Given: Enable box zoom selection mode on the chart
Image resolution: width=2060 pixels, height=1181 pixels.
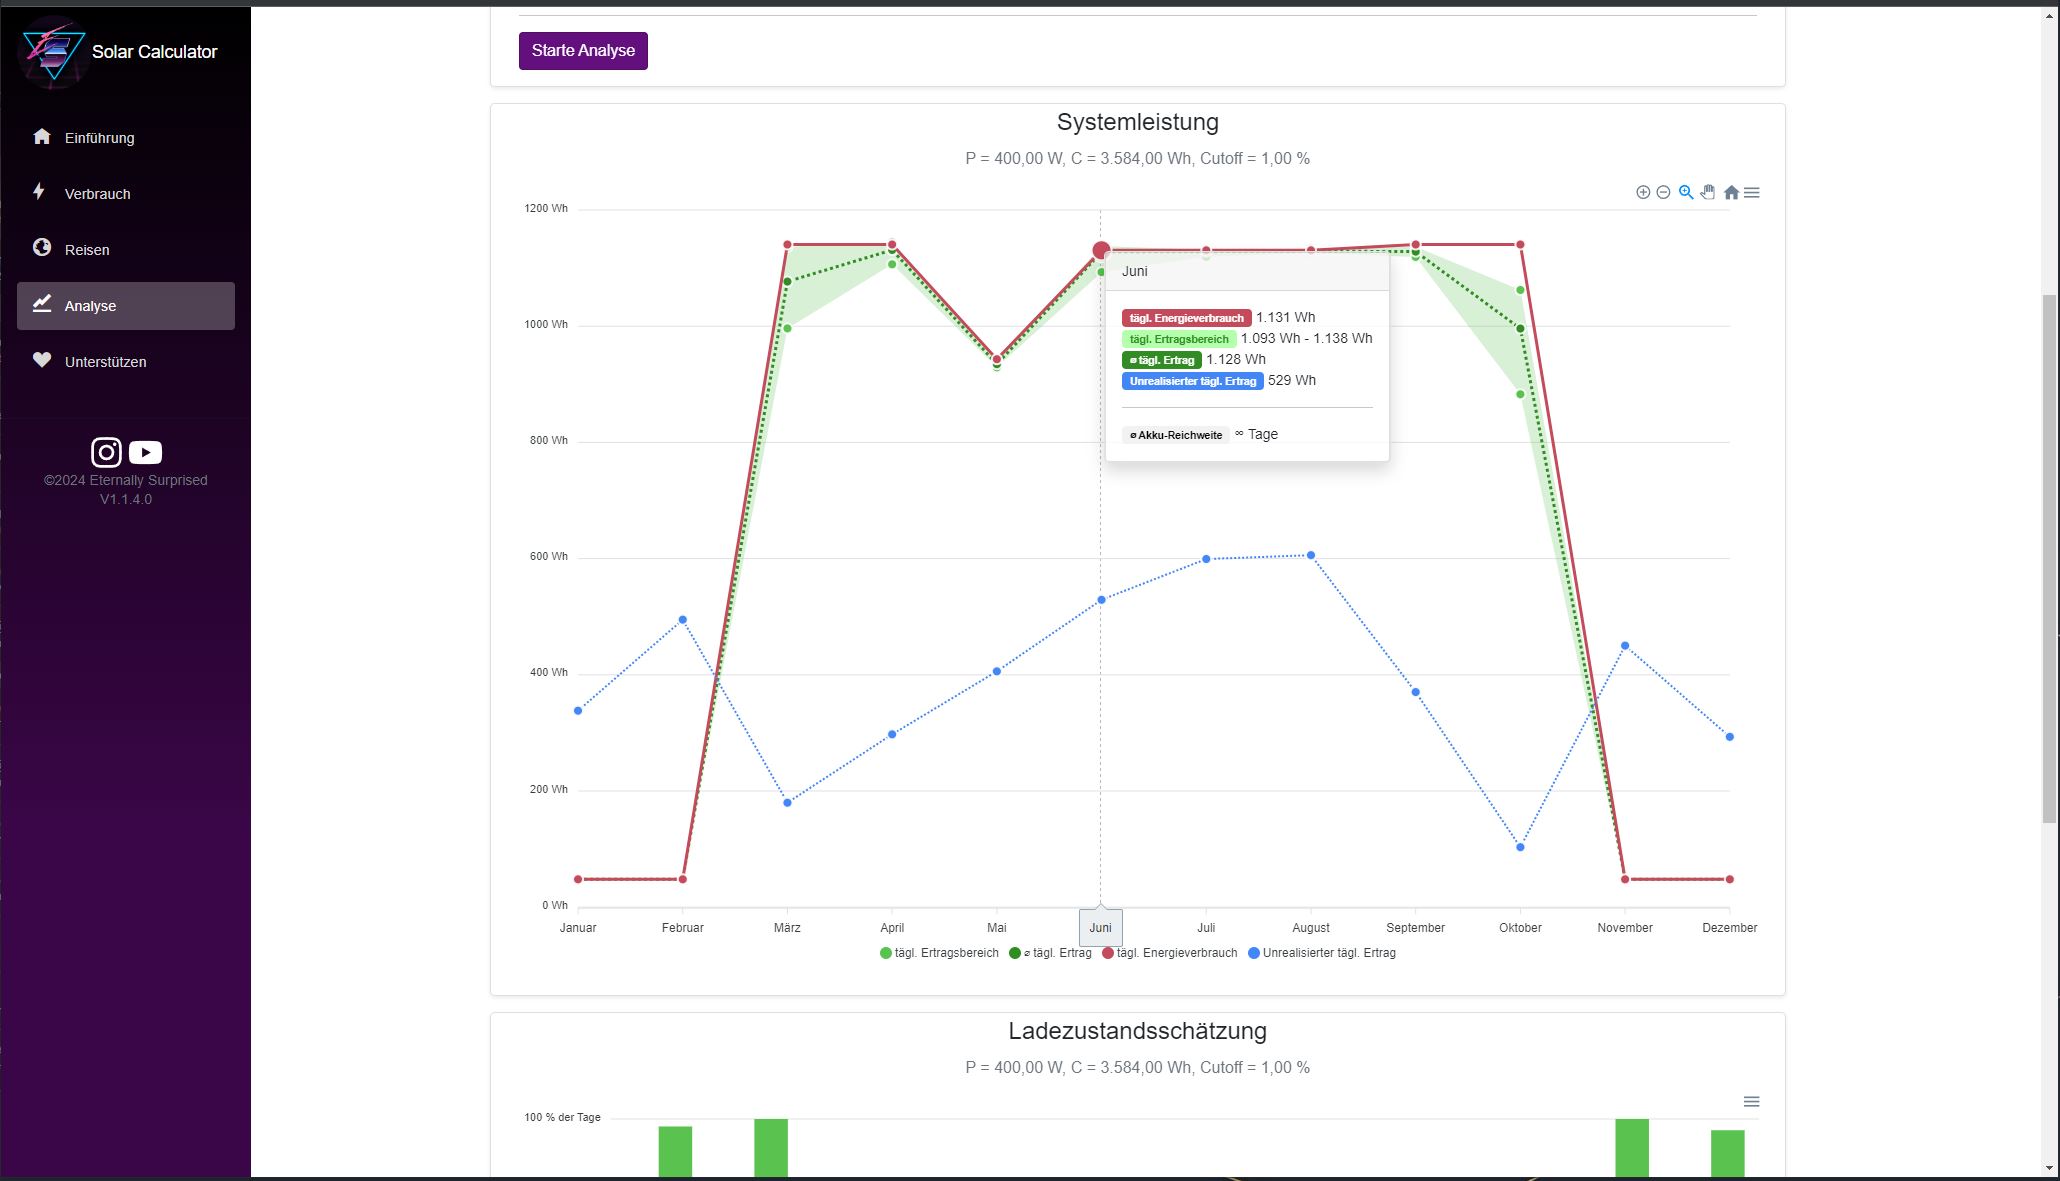Looking at the screenshot, I should point(1686,192).
